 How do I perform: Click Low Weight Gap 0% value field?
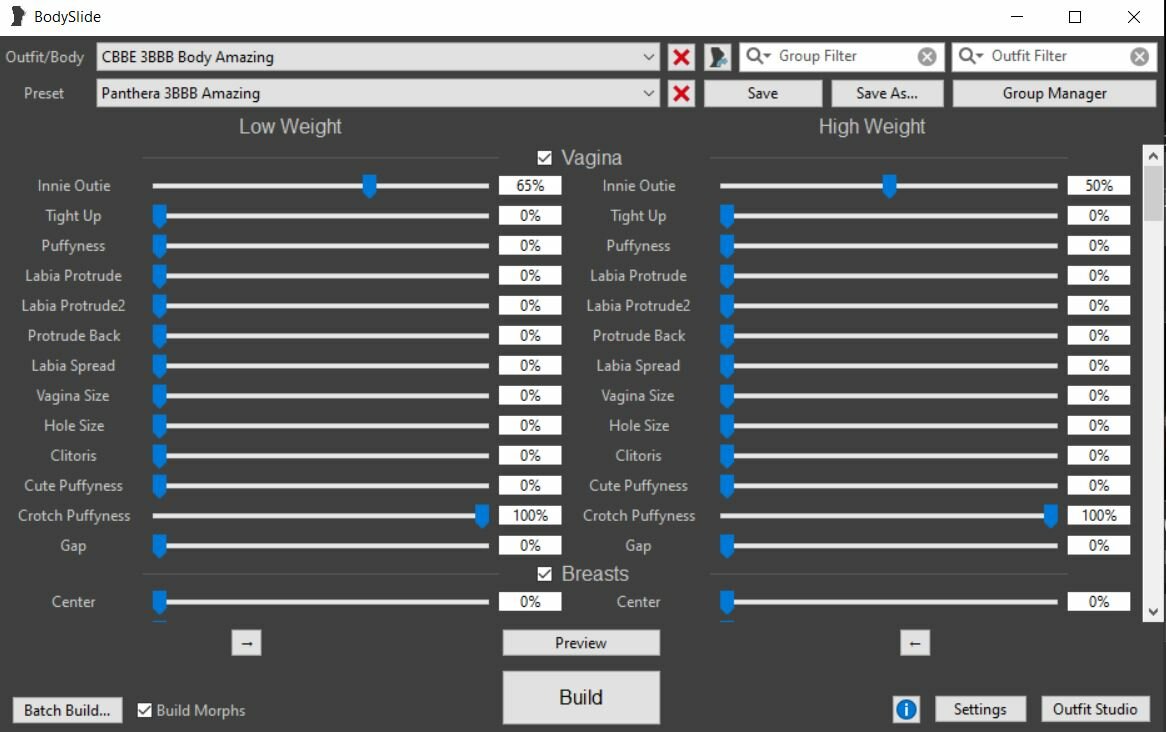point(530,545)
